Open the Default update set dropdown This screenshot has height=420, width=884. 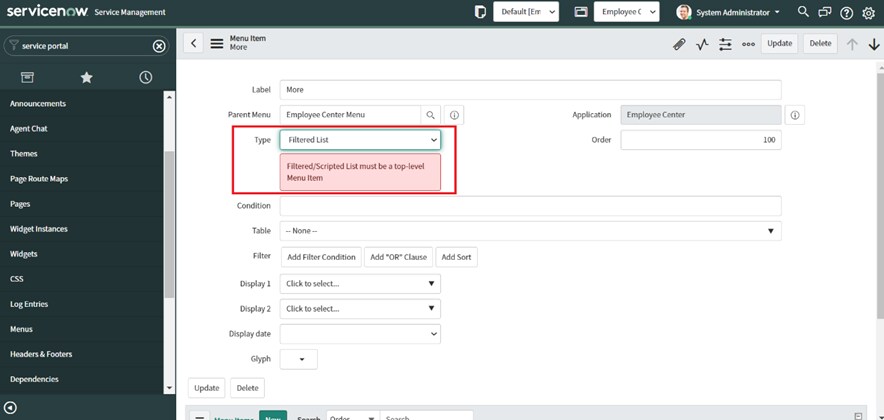[x=526, y=12]
